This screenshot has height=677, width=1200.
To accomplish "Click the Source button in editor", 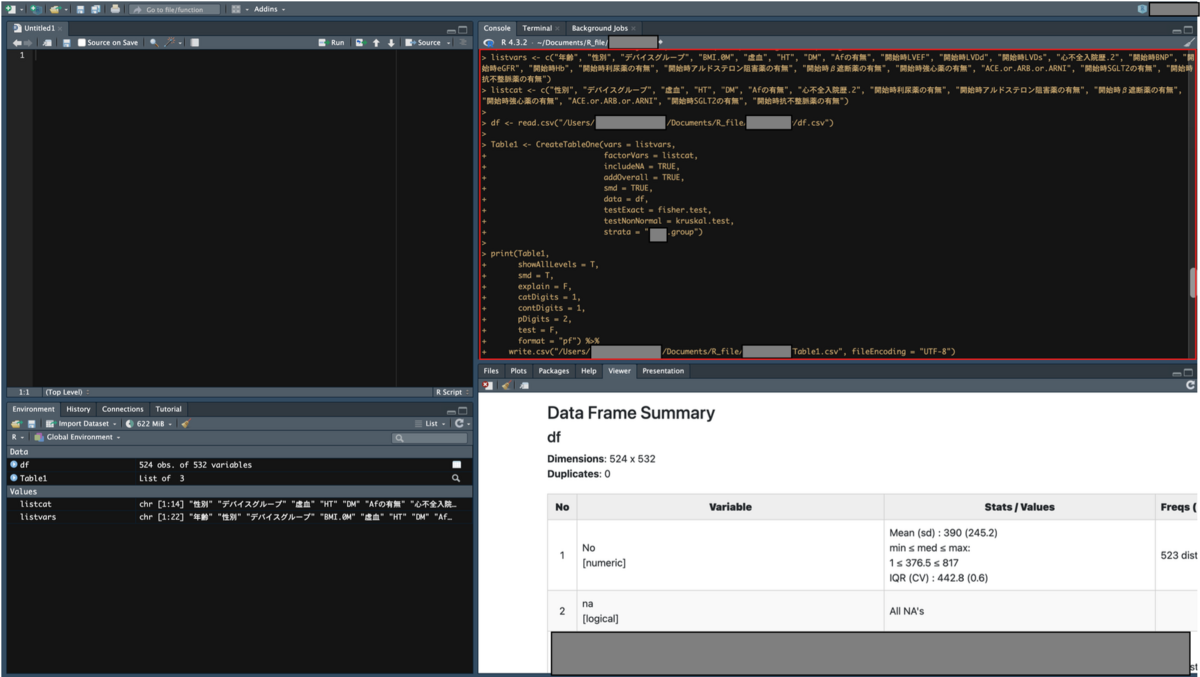I will (x=428, y=43).
